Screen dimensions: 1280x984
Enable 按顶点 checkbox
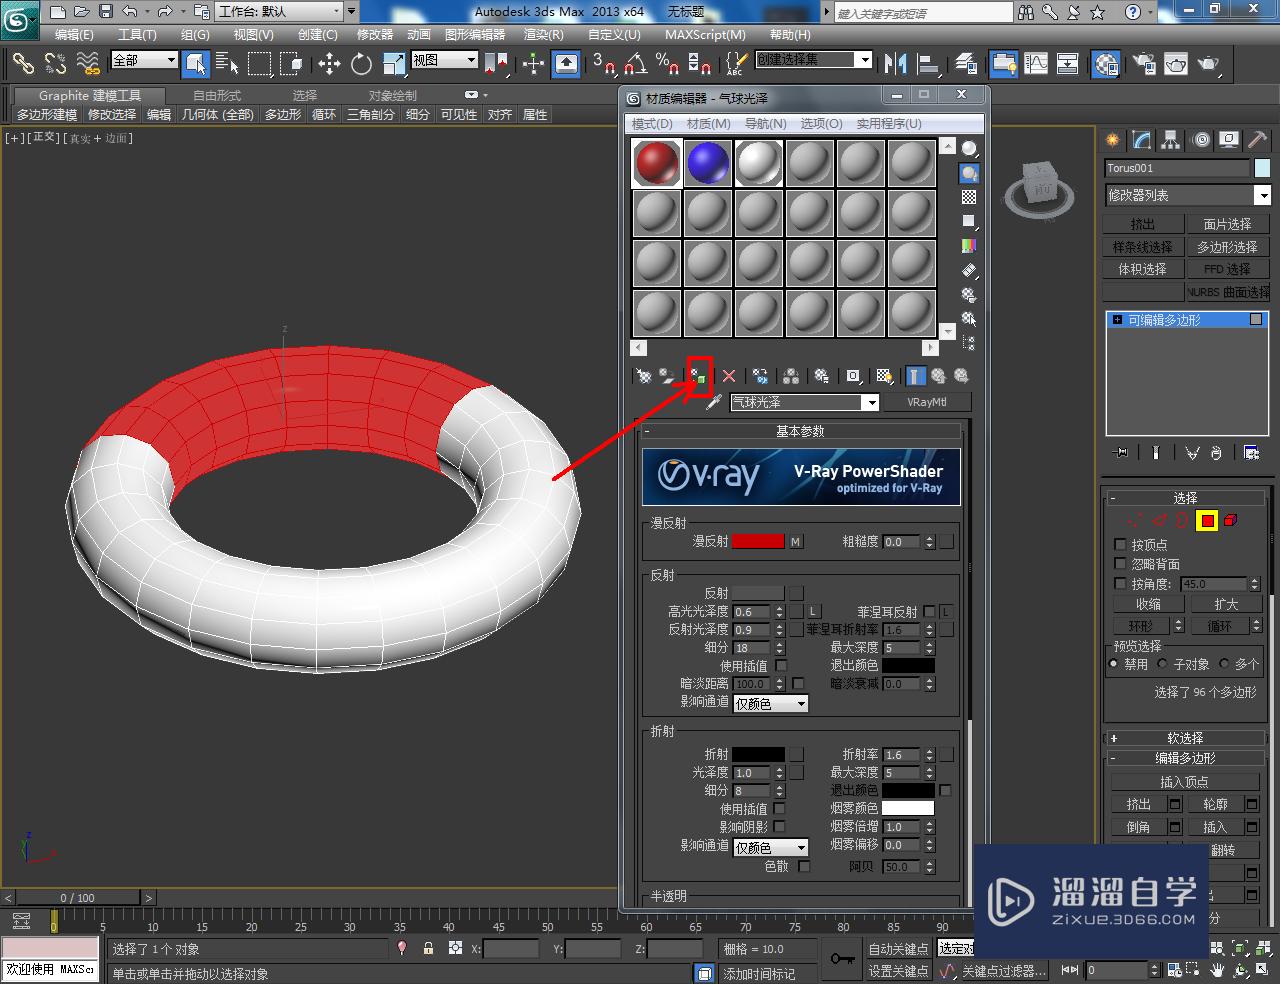click(x=1120, y=545)
